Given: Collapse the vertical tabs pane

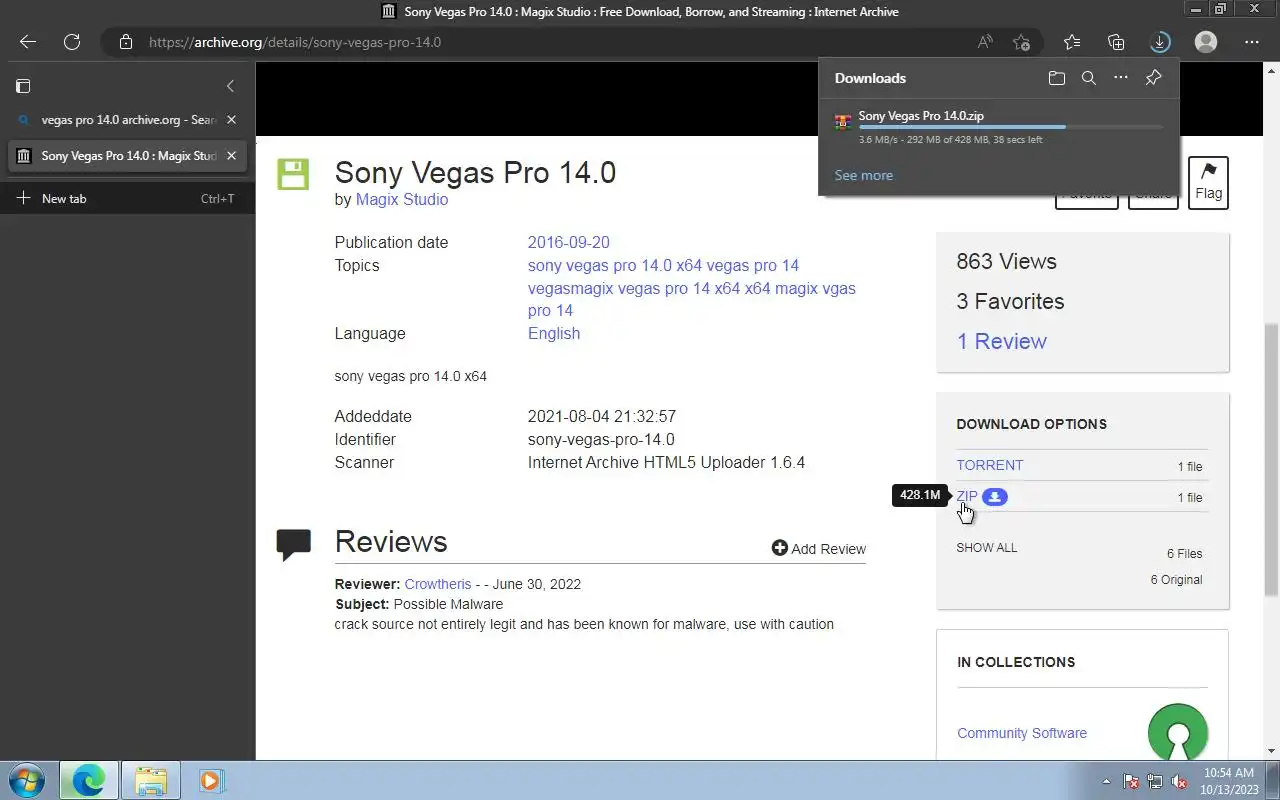Looking at the screenshot, I should tap(230, 86).
